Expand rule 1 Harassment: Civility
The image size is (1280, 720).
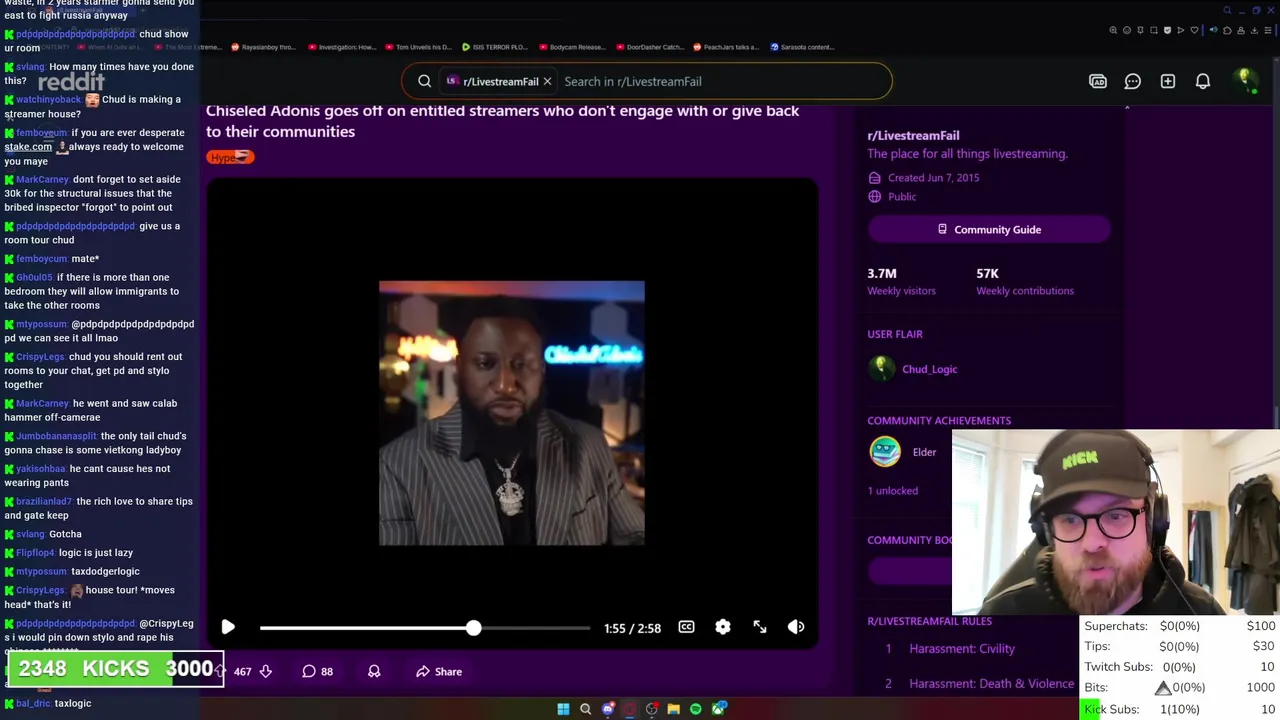(x=962, y=649)
